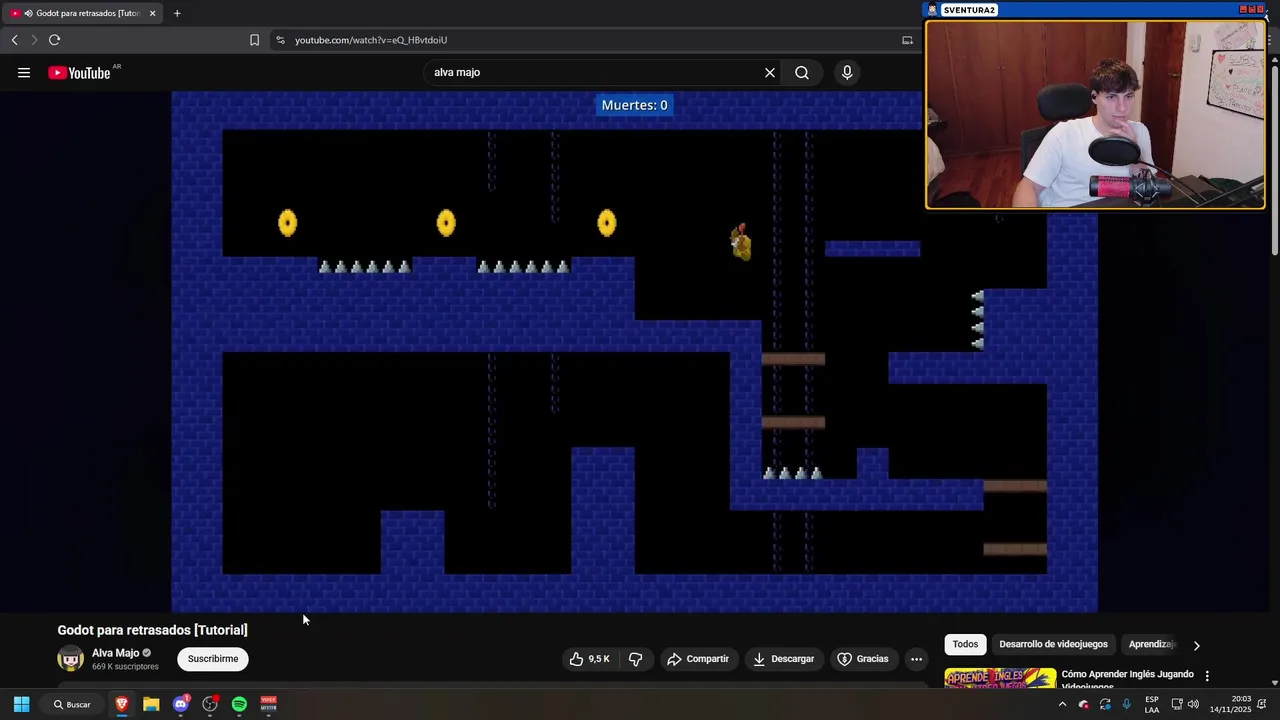1280x720 pixels.
Task: Open the Aprende Inglés video thumbnail
Action: 1000,678
